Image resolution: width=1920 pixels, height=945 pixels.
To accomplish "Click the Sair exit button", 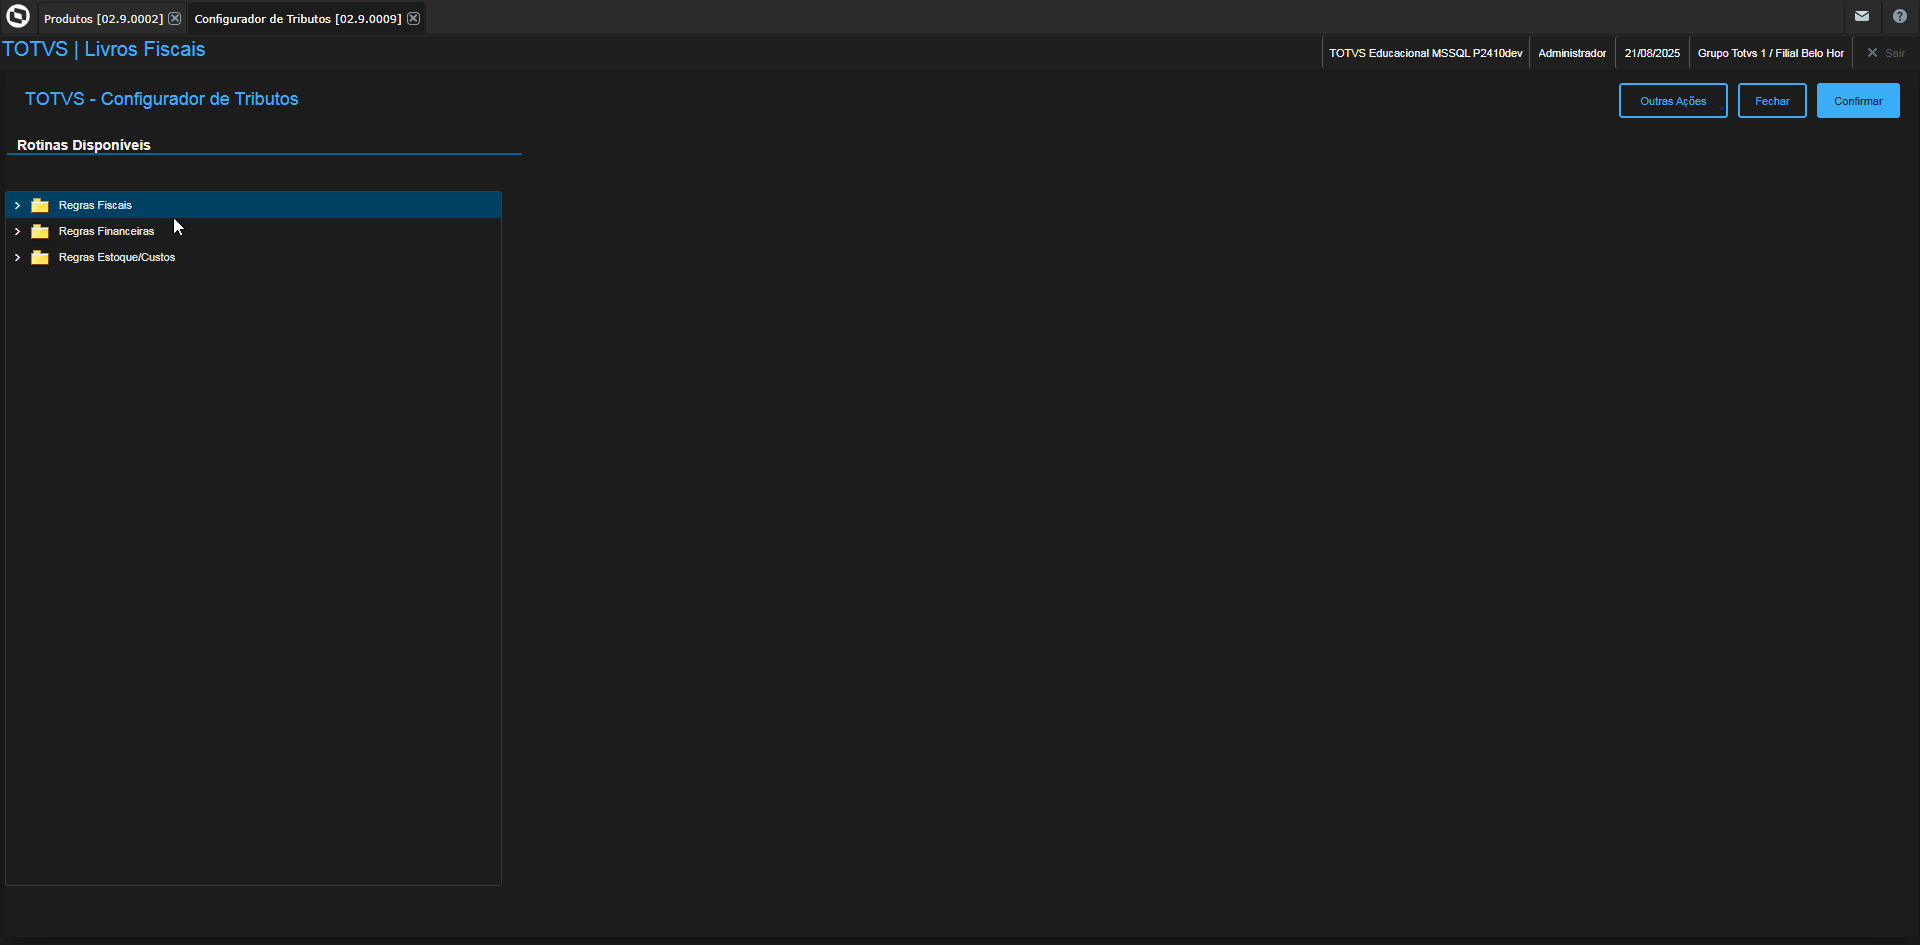I will point(1886,53).
